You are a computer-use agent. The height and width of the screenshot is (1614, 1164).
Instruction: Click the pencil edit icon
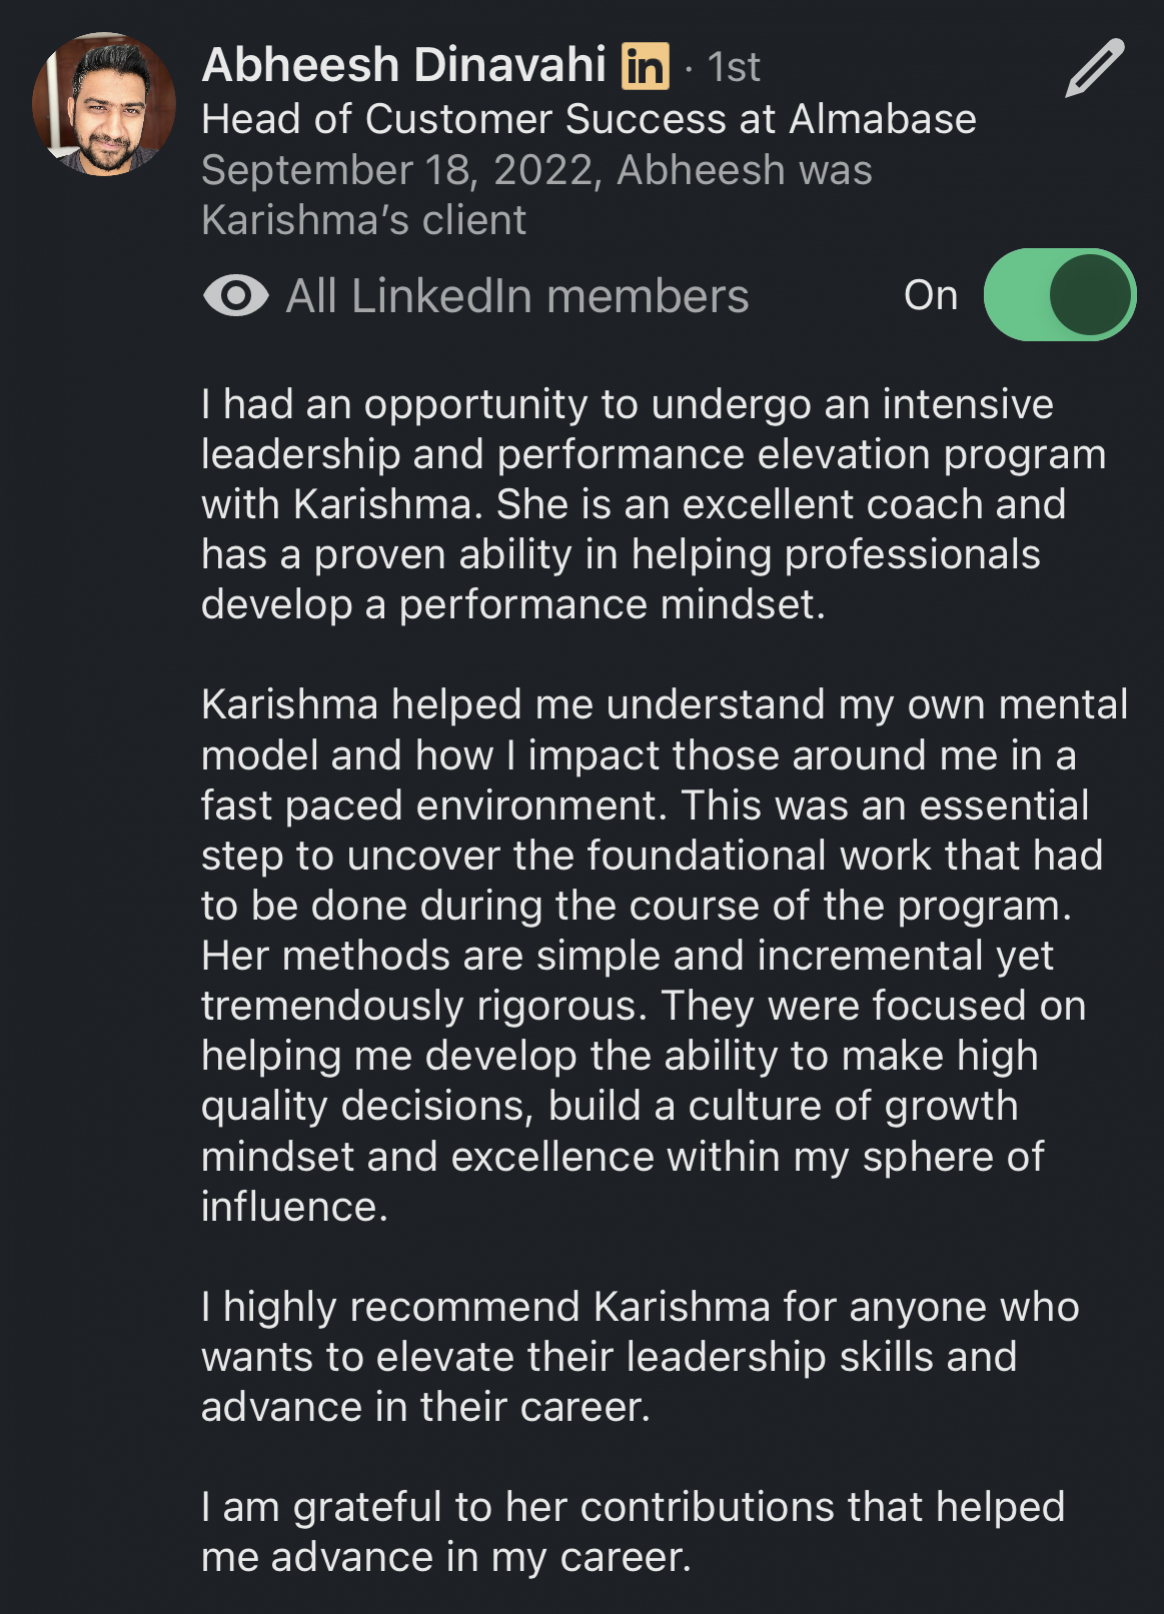pos(1094,68)
